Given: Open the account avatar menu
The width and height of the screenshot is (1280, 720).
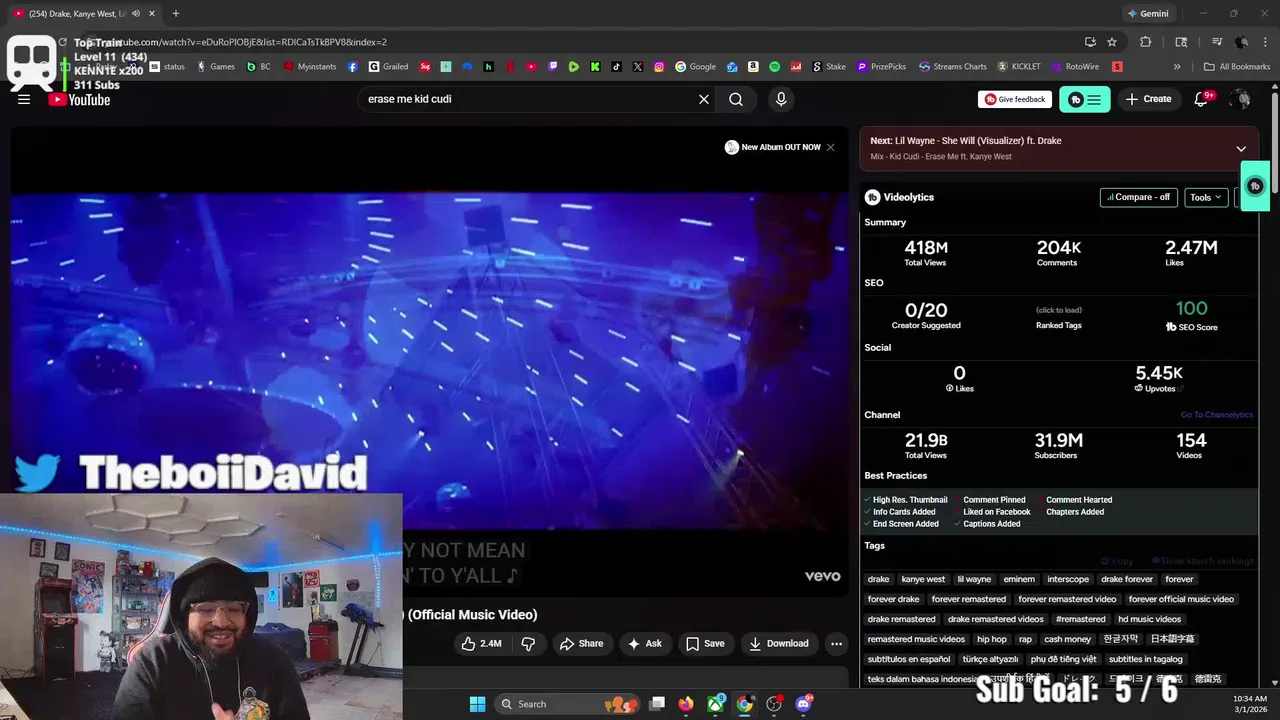Looking at the screenshot, I should (x=1241, y=99).
